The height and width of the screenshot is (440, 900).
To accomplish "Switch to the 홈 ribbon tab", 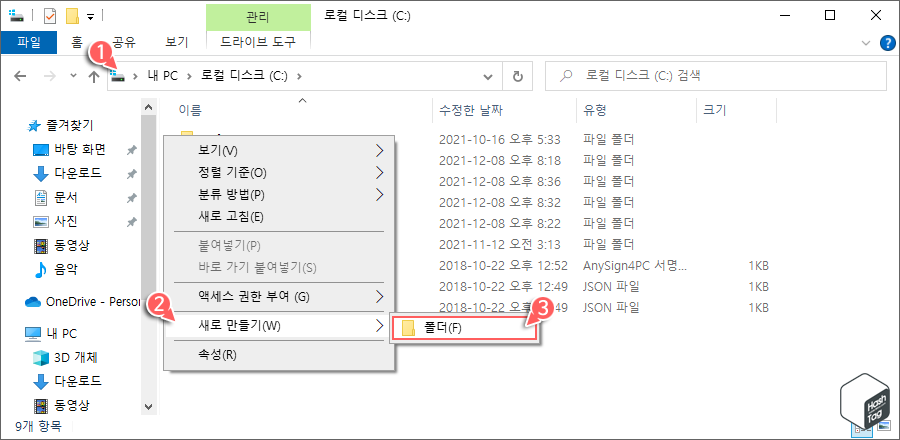I will pyautogui.click(x=77, y=41).
